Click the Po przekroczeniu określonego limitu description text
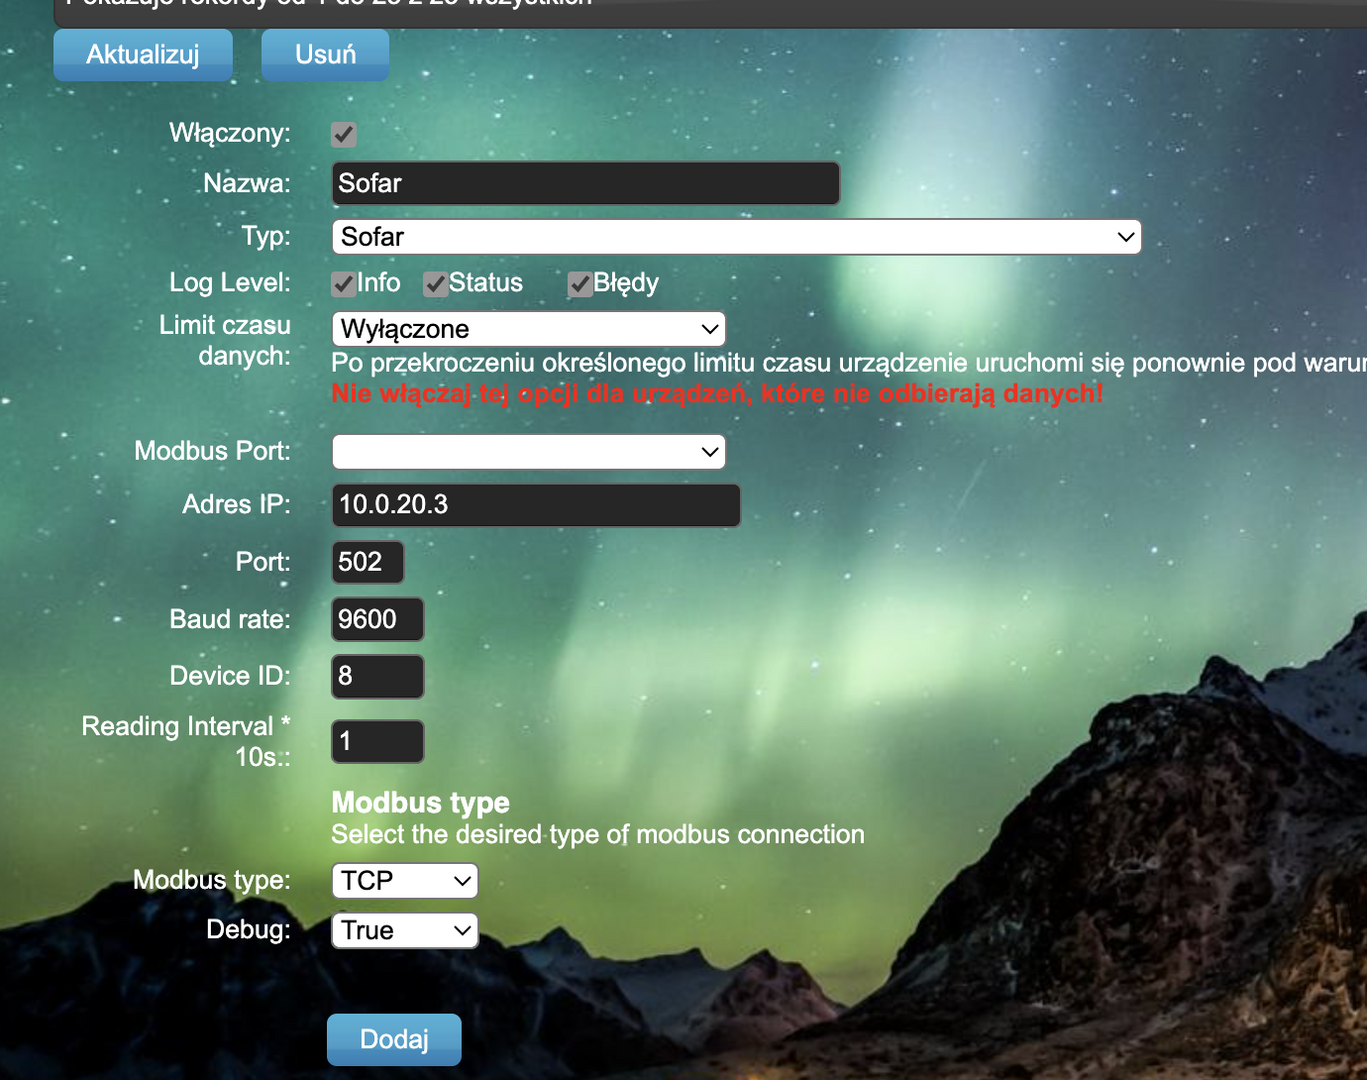This screenshot has height=1080, width=1367. pyautogui.click(x=849, y=362)
